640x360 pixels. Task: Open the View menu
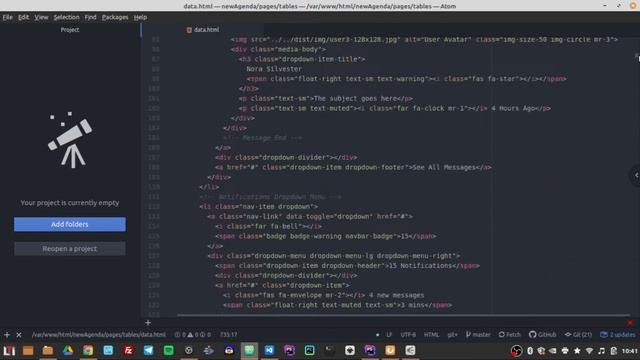click(x=41, y=17)
